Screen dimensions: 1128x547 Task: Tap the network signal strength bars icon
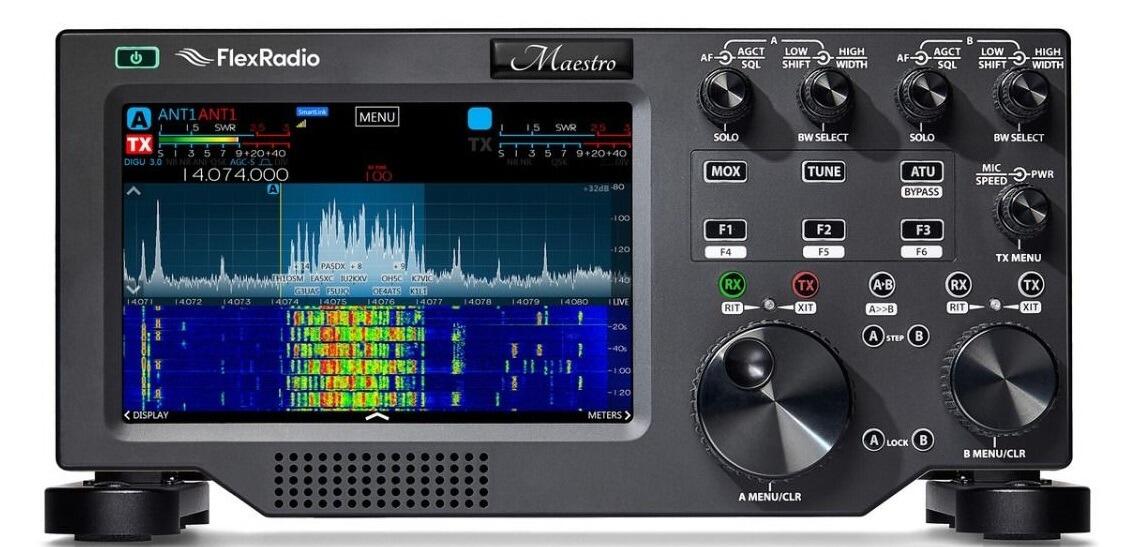coord(301,123)
